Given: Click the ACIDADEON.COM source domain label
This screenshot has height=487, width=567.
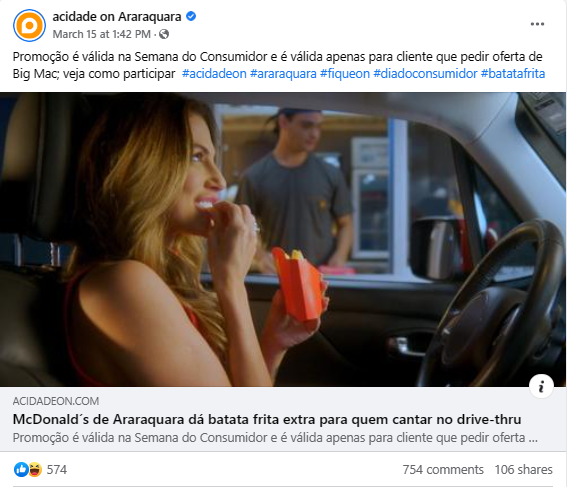Looking at the screenshot, I should 56,401.
